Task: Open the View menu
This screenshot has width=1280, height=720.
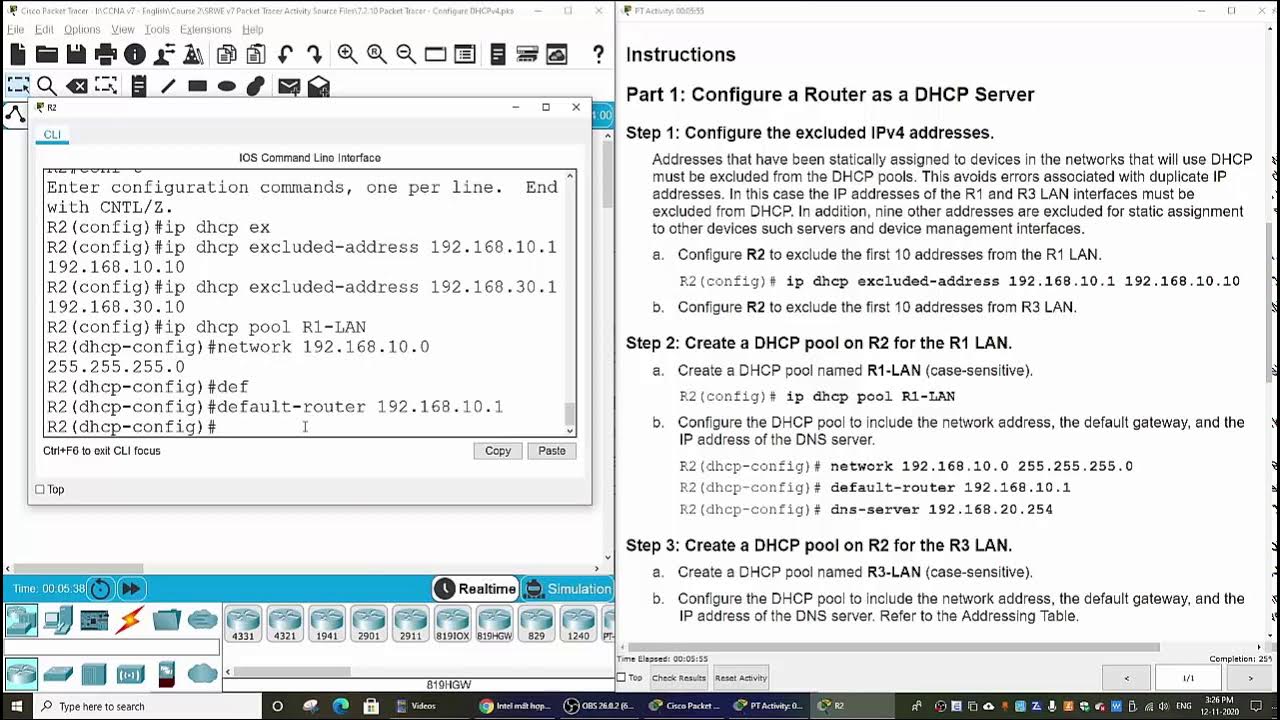Action: (123, 30)
